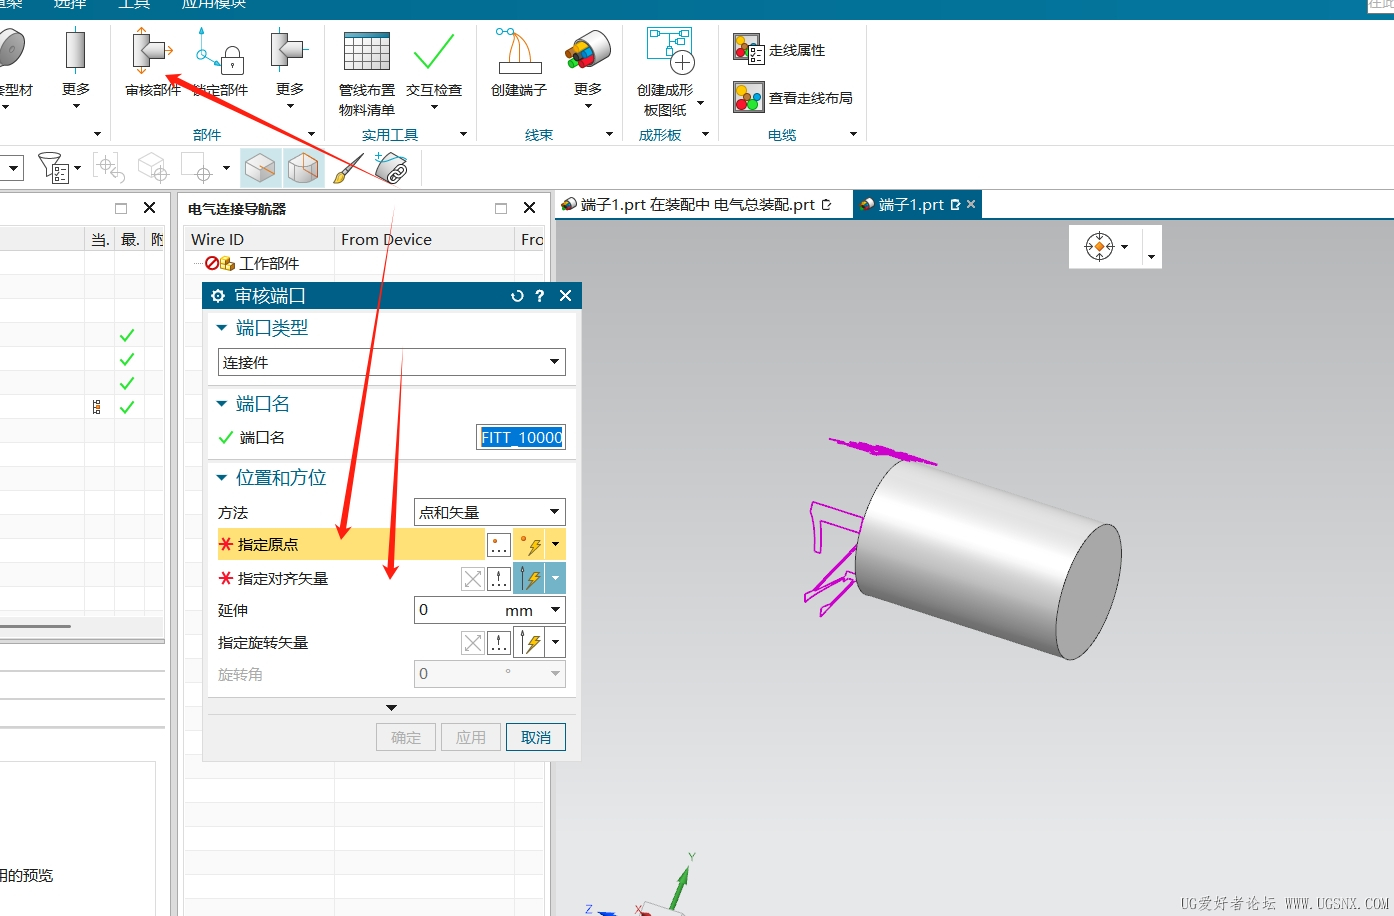
Task: Click the 取消 button
Action: 535,737
